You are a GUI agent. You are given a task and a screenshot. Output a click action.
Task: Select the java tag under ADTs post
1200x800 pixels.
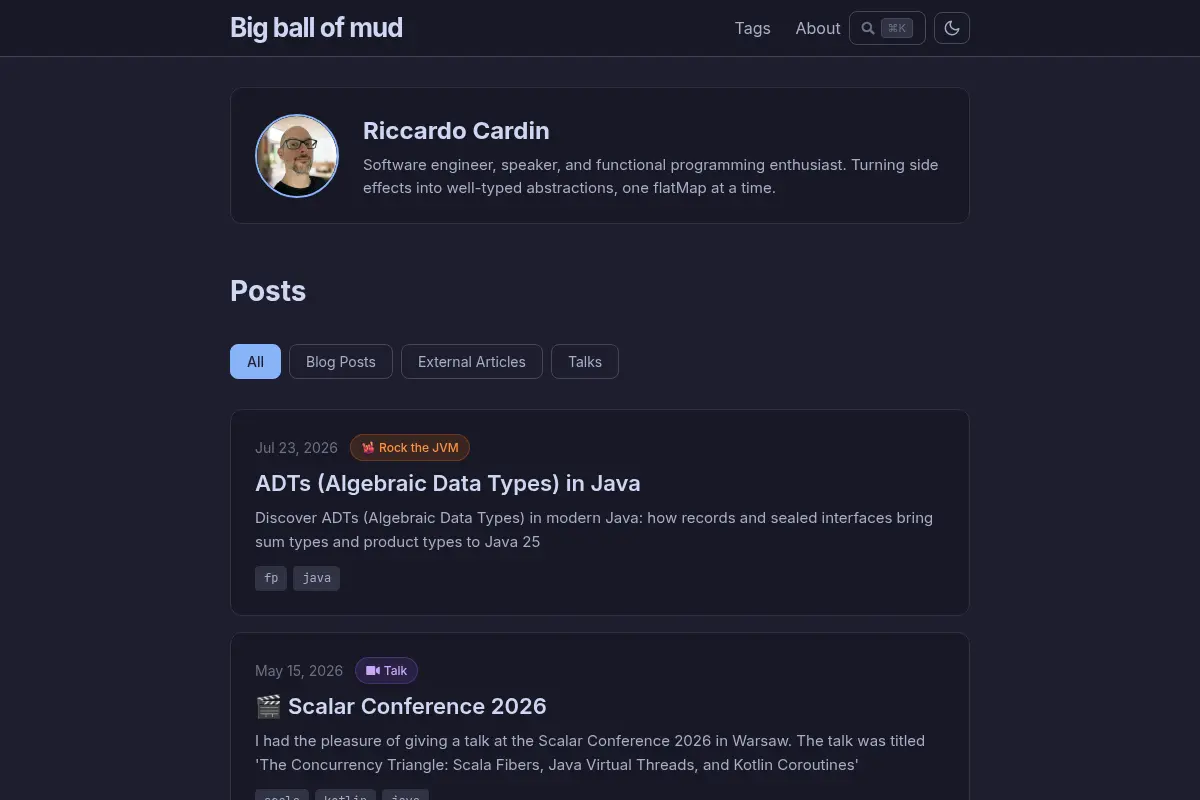click(x=316, y=578)
